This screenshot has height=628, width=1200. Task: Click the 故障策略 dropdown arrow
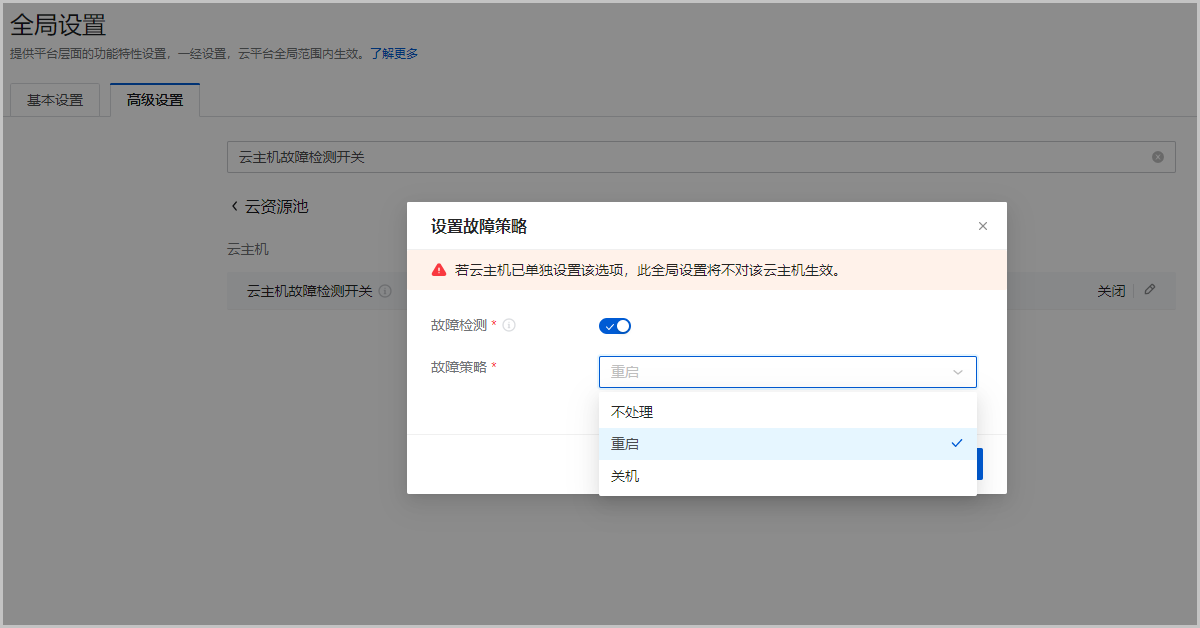pyautogui.click(x=957, y=372)
